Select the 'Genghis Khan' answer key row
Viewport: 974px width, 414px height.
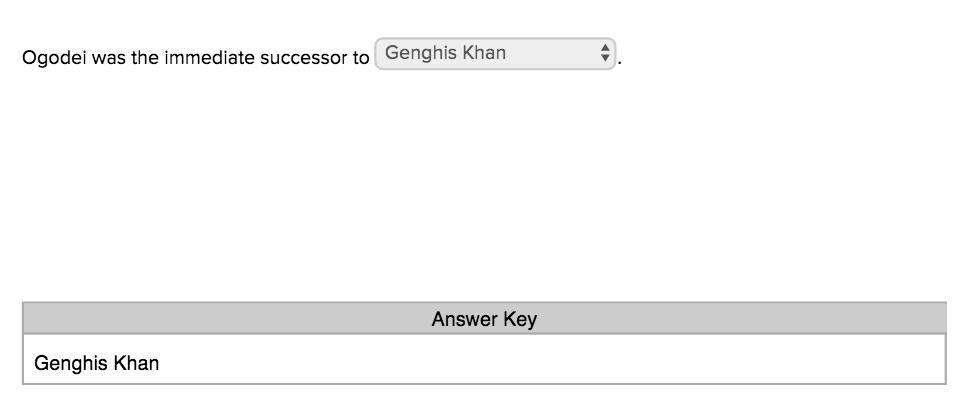point(484,363)
